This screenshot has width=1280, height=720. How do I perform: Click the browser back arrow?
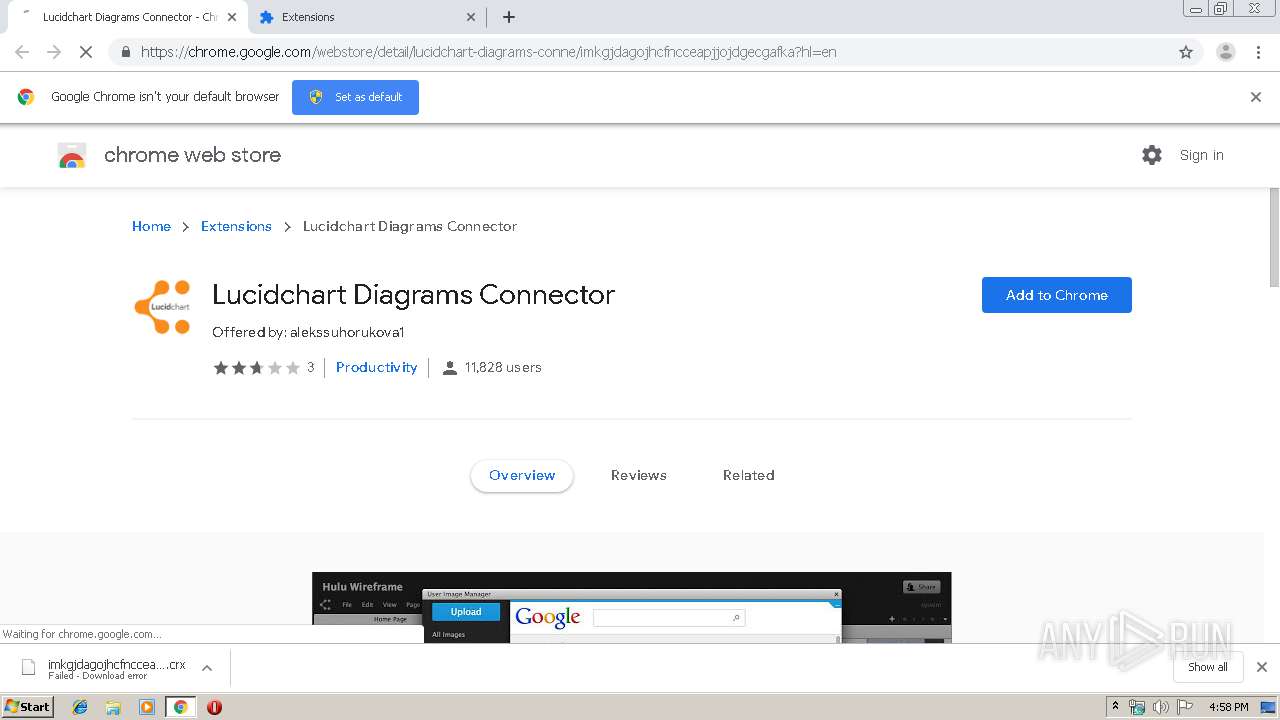coord(22,52)
